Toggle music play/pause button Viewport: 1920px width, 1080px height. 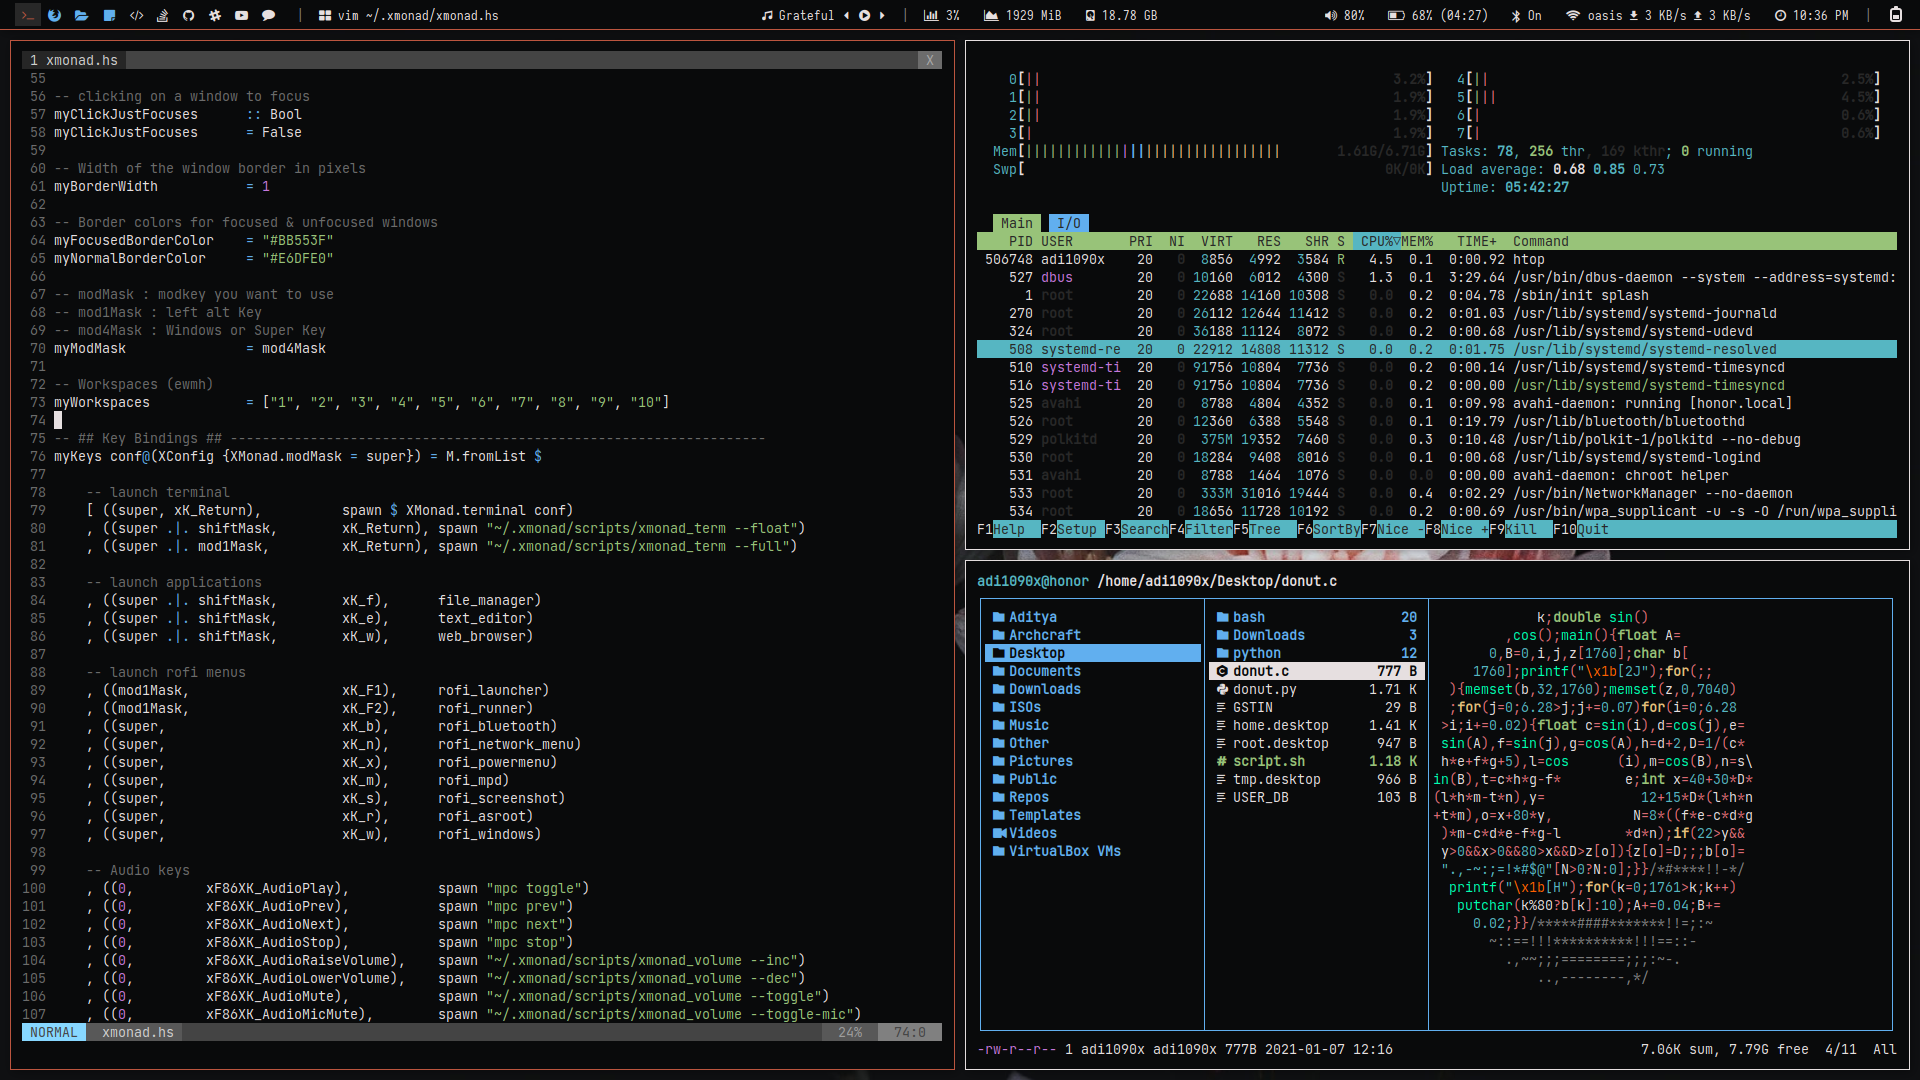point(864,15)
